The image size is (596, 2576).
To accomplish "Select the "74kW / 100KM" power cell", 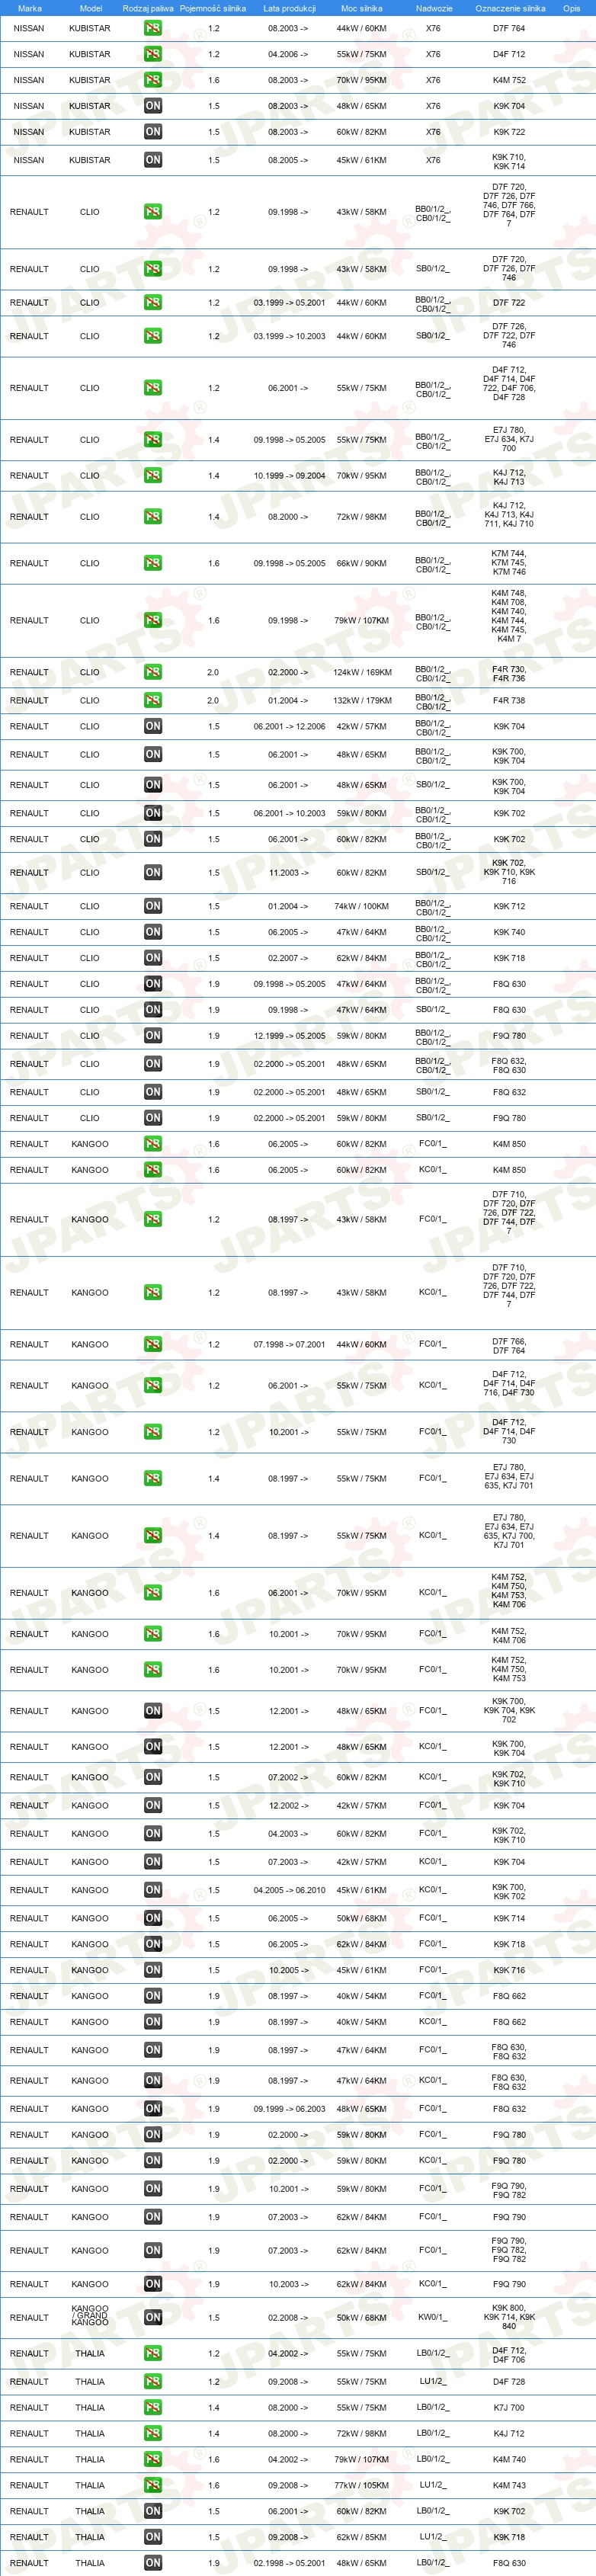I will [362, 907].
